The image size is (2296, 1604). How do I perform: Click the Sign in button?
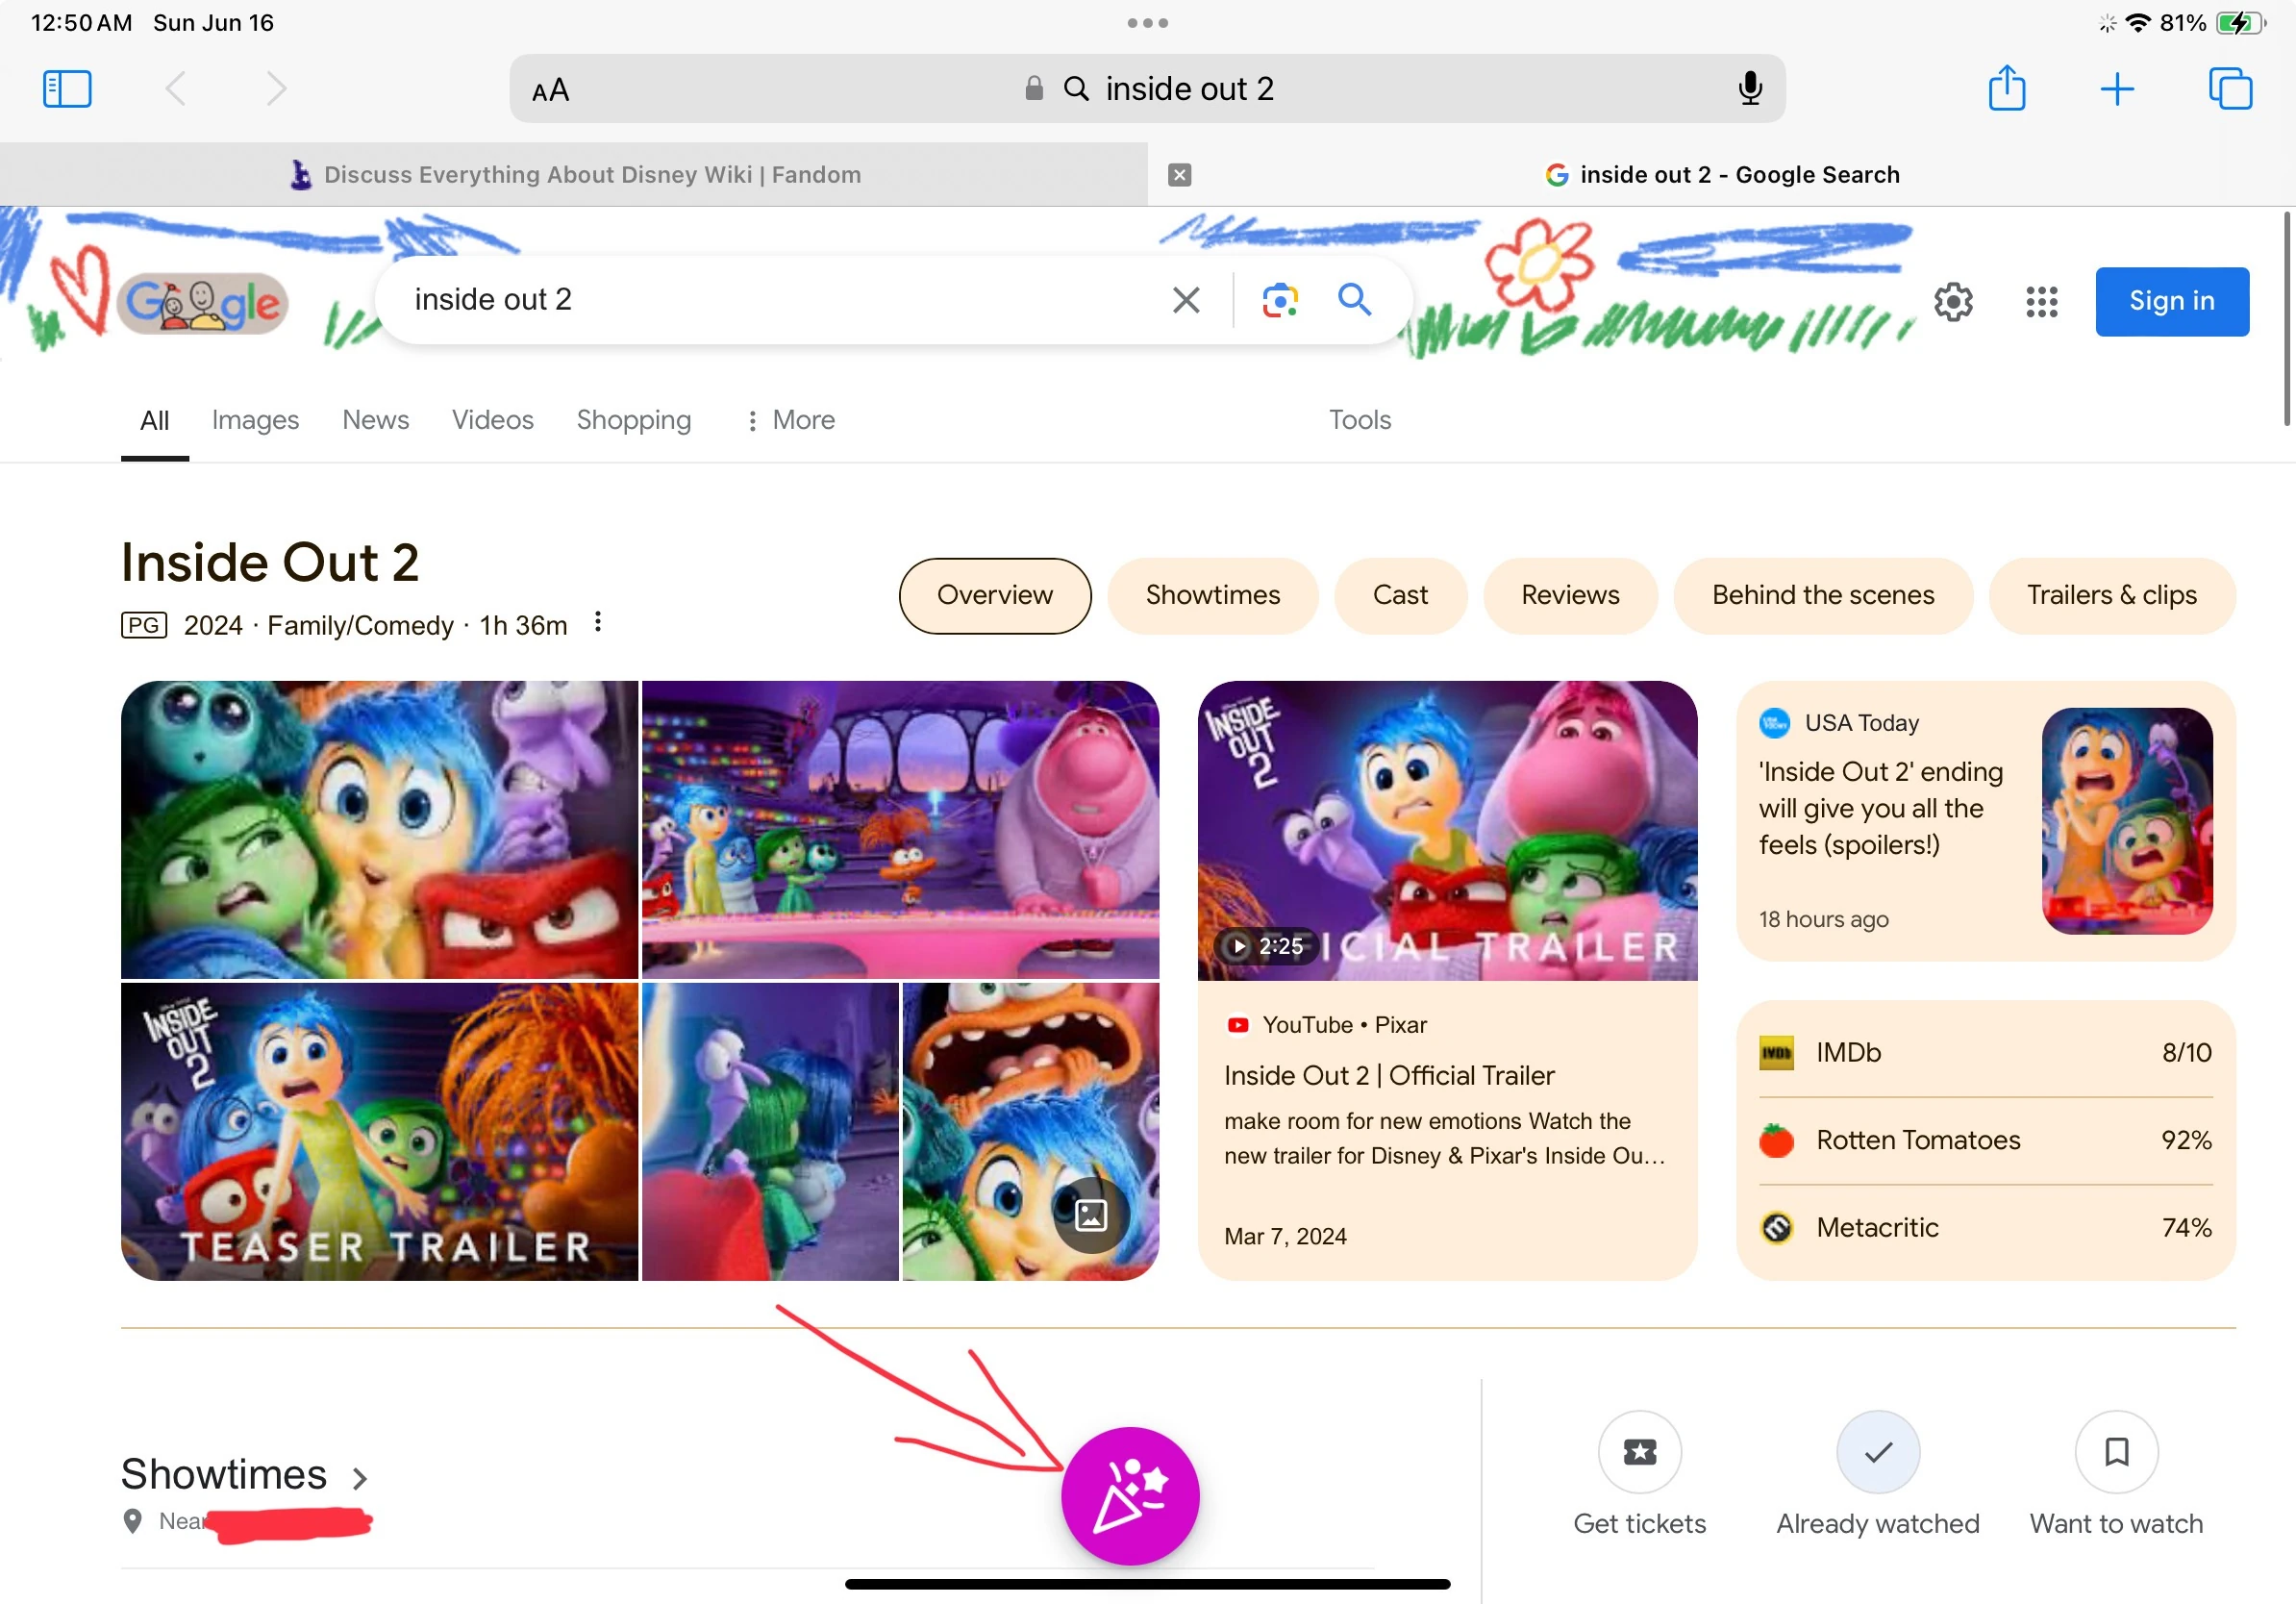coord(2171,301)
